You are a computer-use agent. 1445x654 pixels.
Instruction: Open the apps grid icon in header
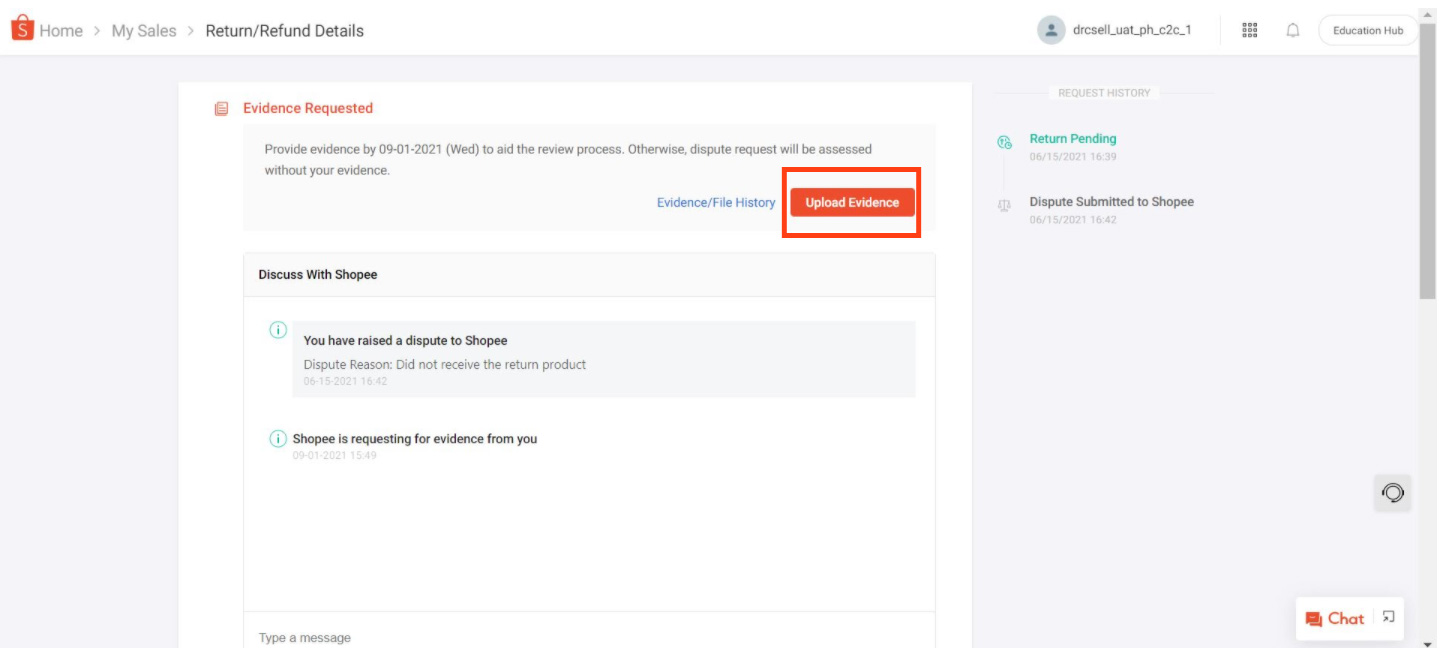click(x=1249, y=30)
